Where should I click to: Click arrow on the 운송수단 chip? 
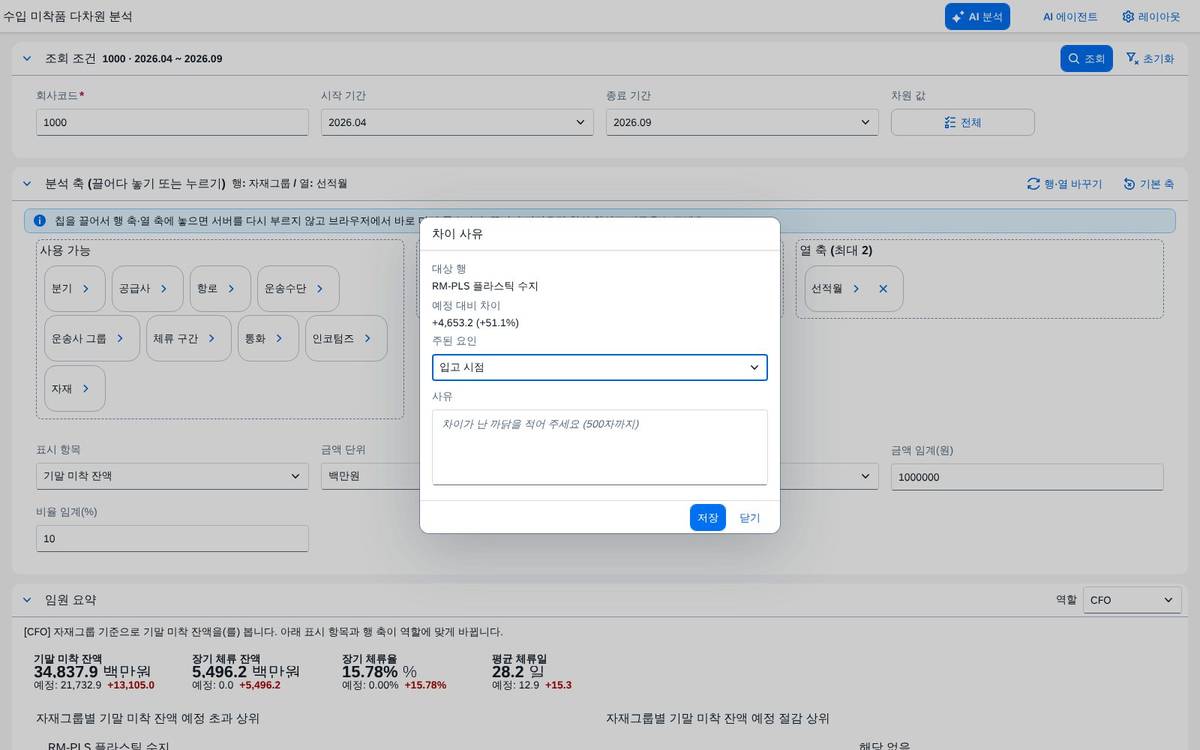pos(320,288)
